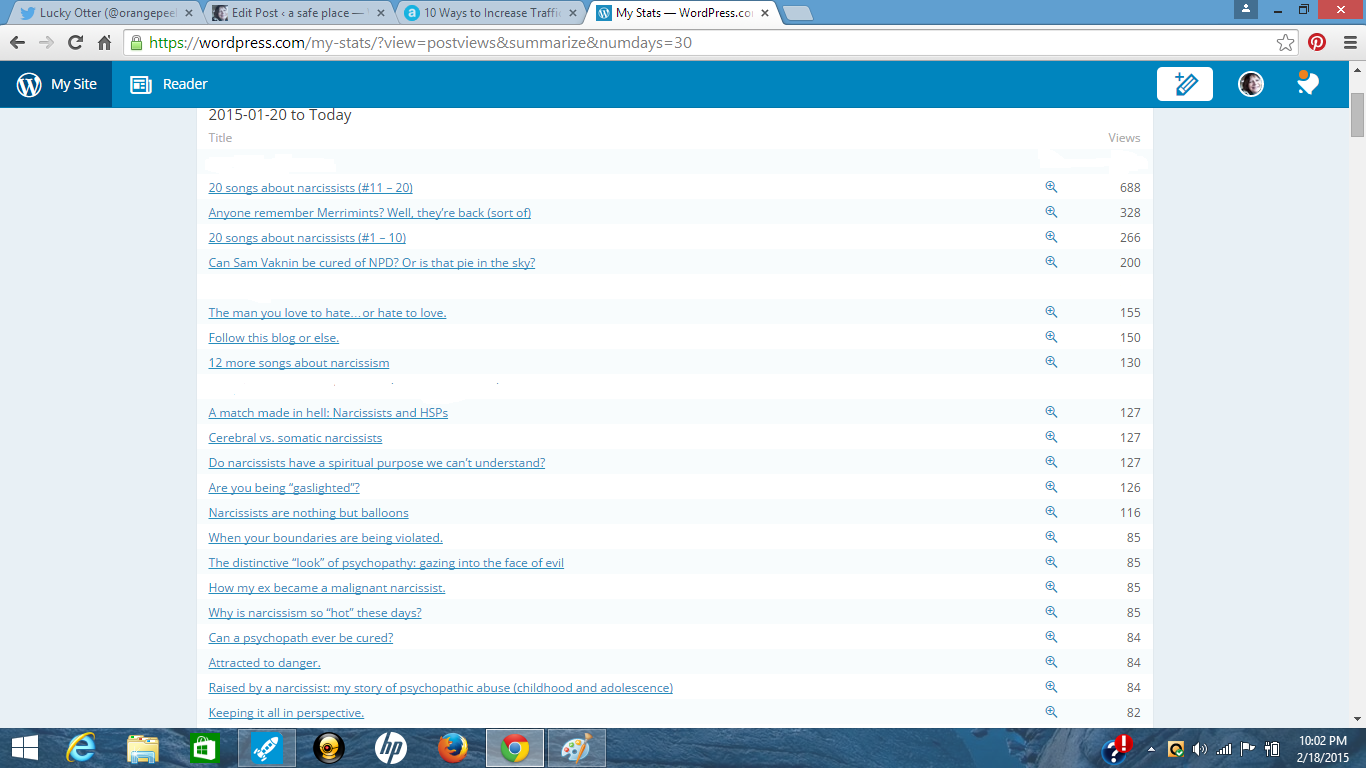Viewport: 1366px width, 768px height.
Task: Click the address bar URL field
Action: tap(700, 43)
